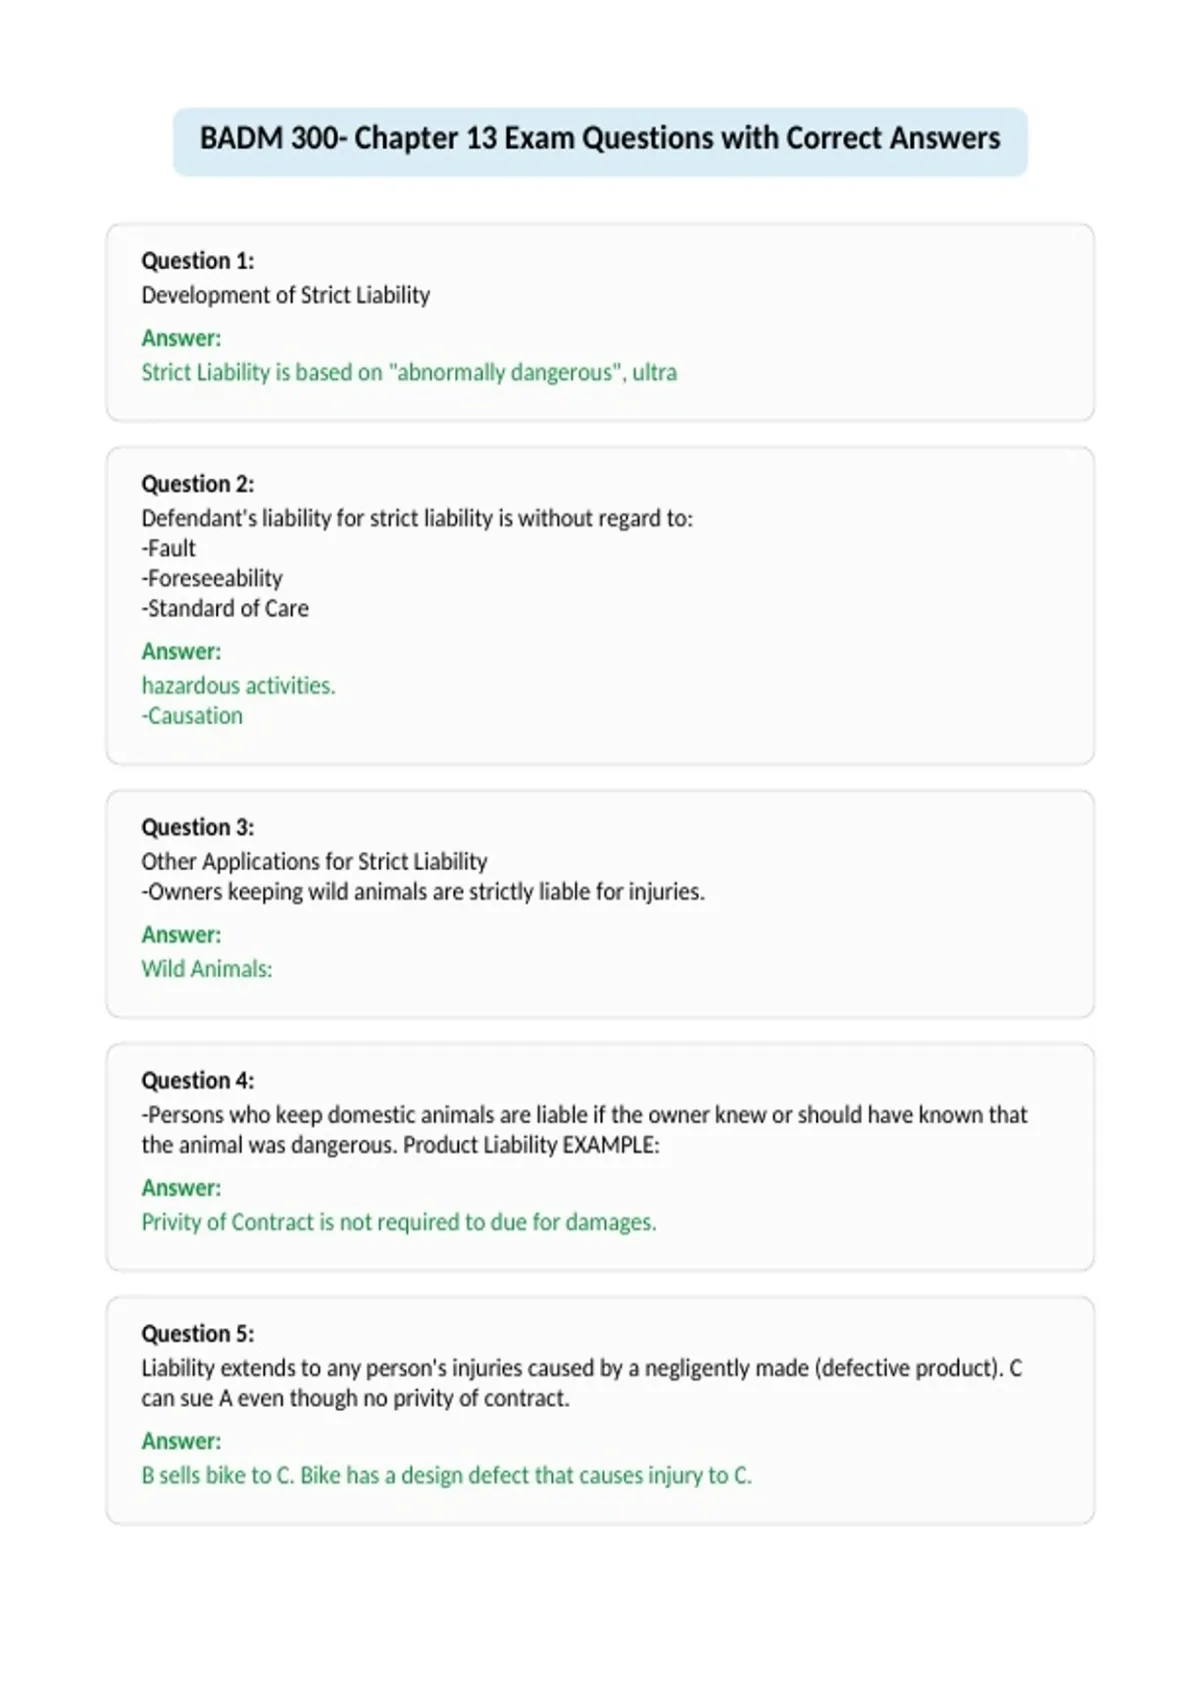Select 'Other Applications for Strict Liability' text
Image resolution: width=1200 pixels, height=1700 pixels.
[314, 861]
